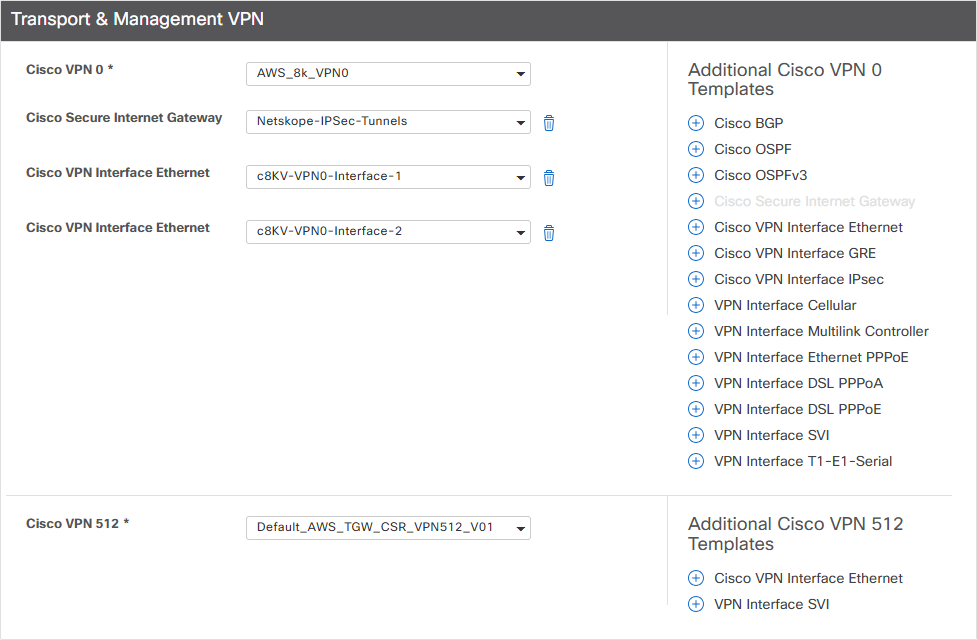
Task: Remove the c8KV-VPN0-Interface-2 template
Action: click(548, 232)
